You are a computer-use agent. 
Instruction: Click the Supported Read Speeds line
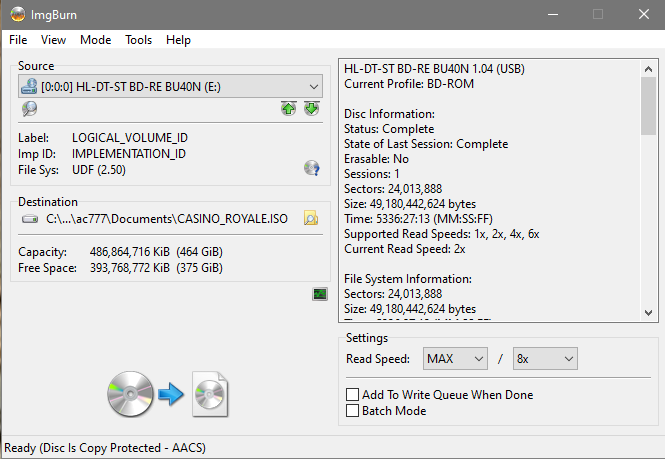[441, 234]
